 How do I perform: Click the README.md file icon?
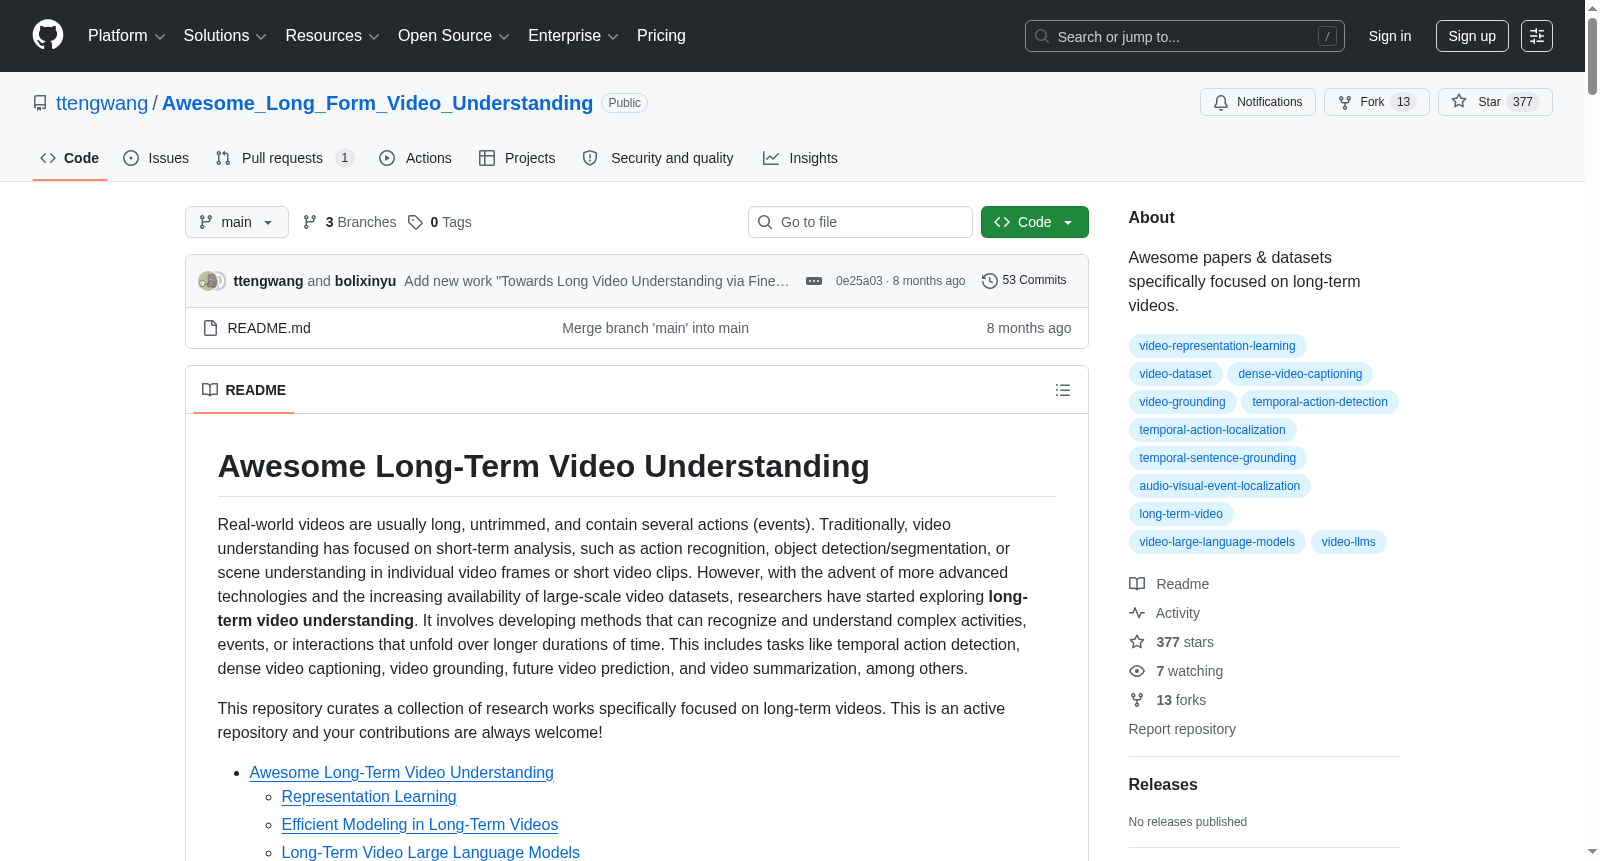(x=210, y=328)
